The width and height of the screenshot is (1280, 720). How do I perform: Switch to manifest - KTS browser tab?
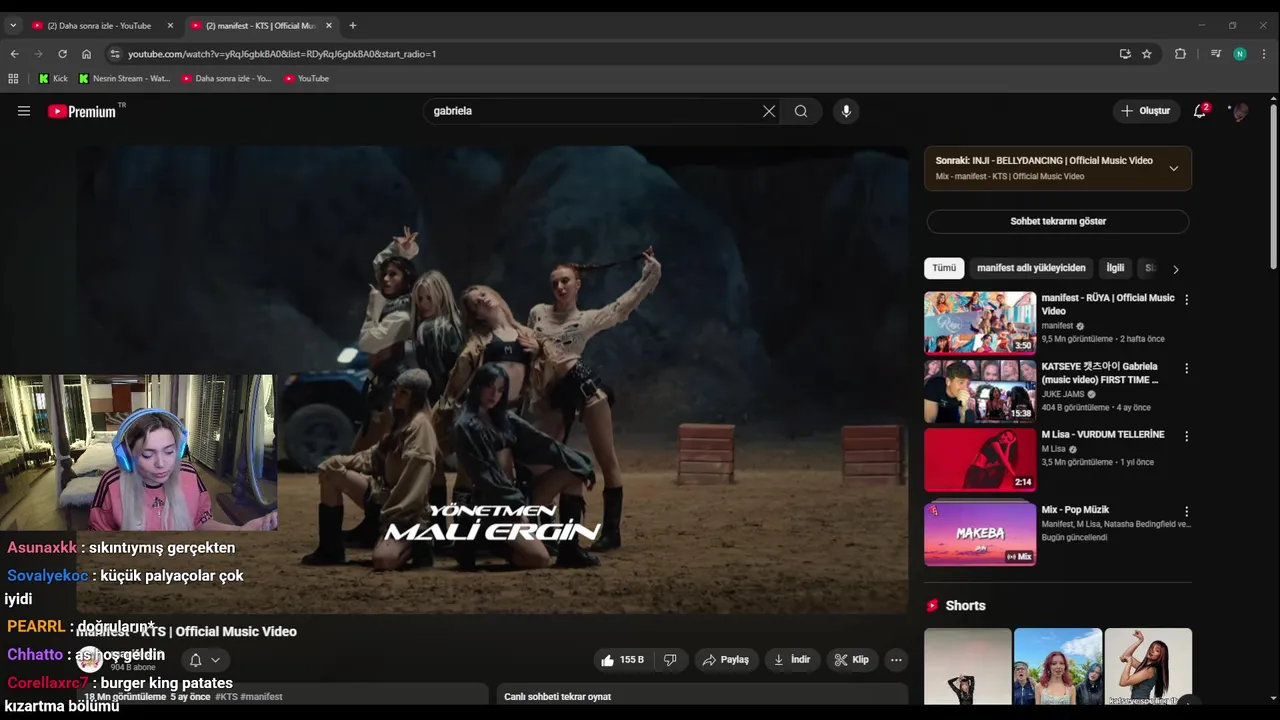(260, 26)
